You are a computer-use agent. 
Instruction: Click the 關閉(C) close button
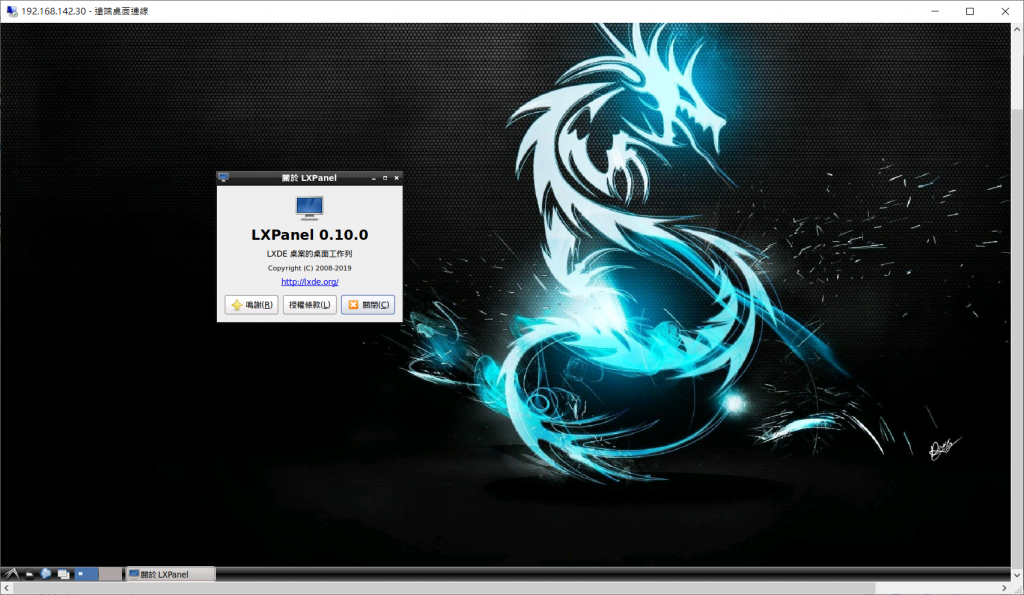point(368,305)
